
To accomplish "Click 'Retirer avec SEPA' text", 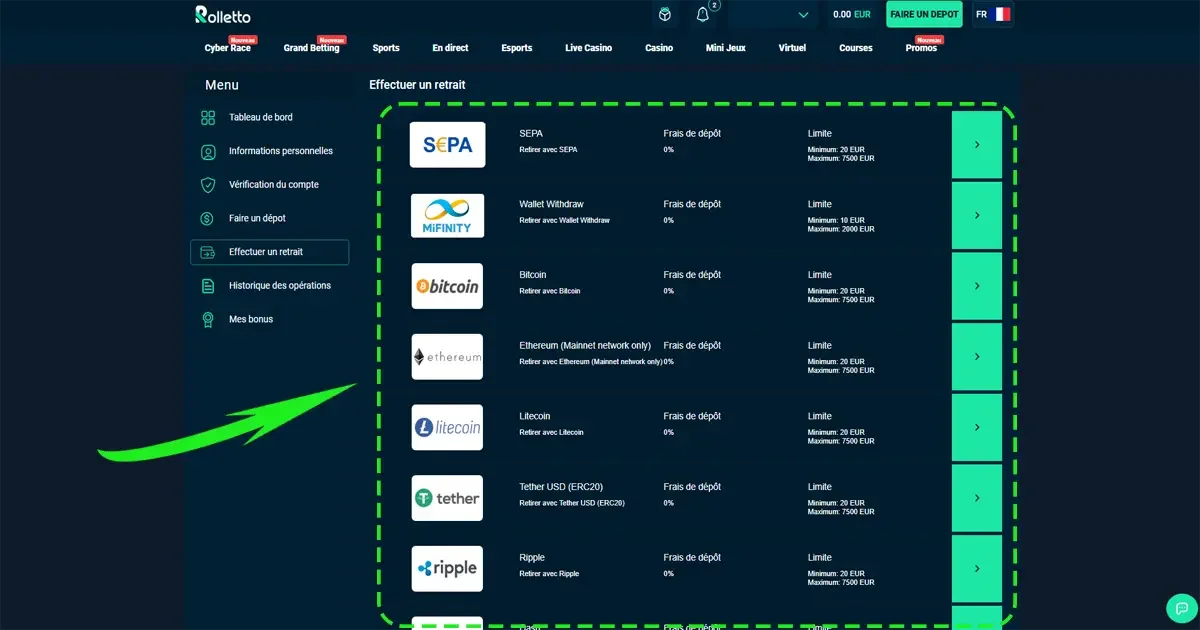I will (x=548, y=150).
